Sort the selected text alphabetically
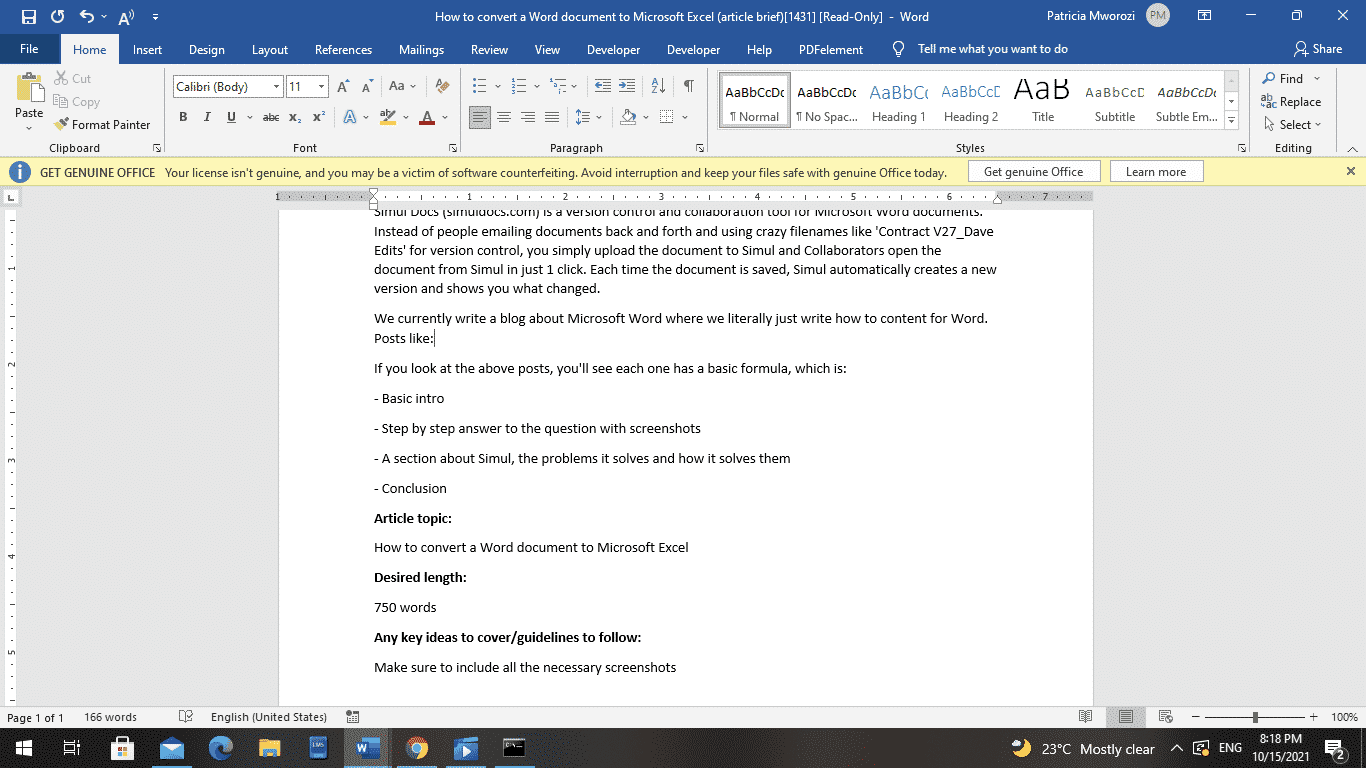 (x=658, y=87)
